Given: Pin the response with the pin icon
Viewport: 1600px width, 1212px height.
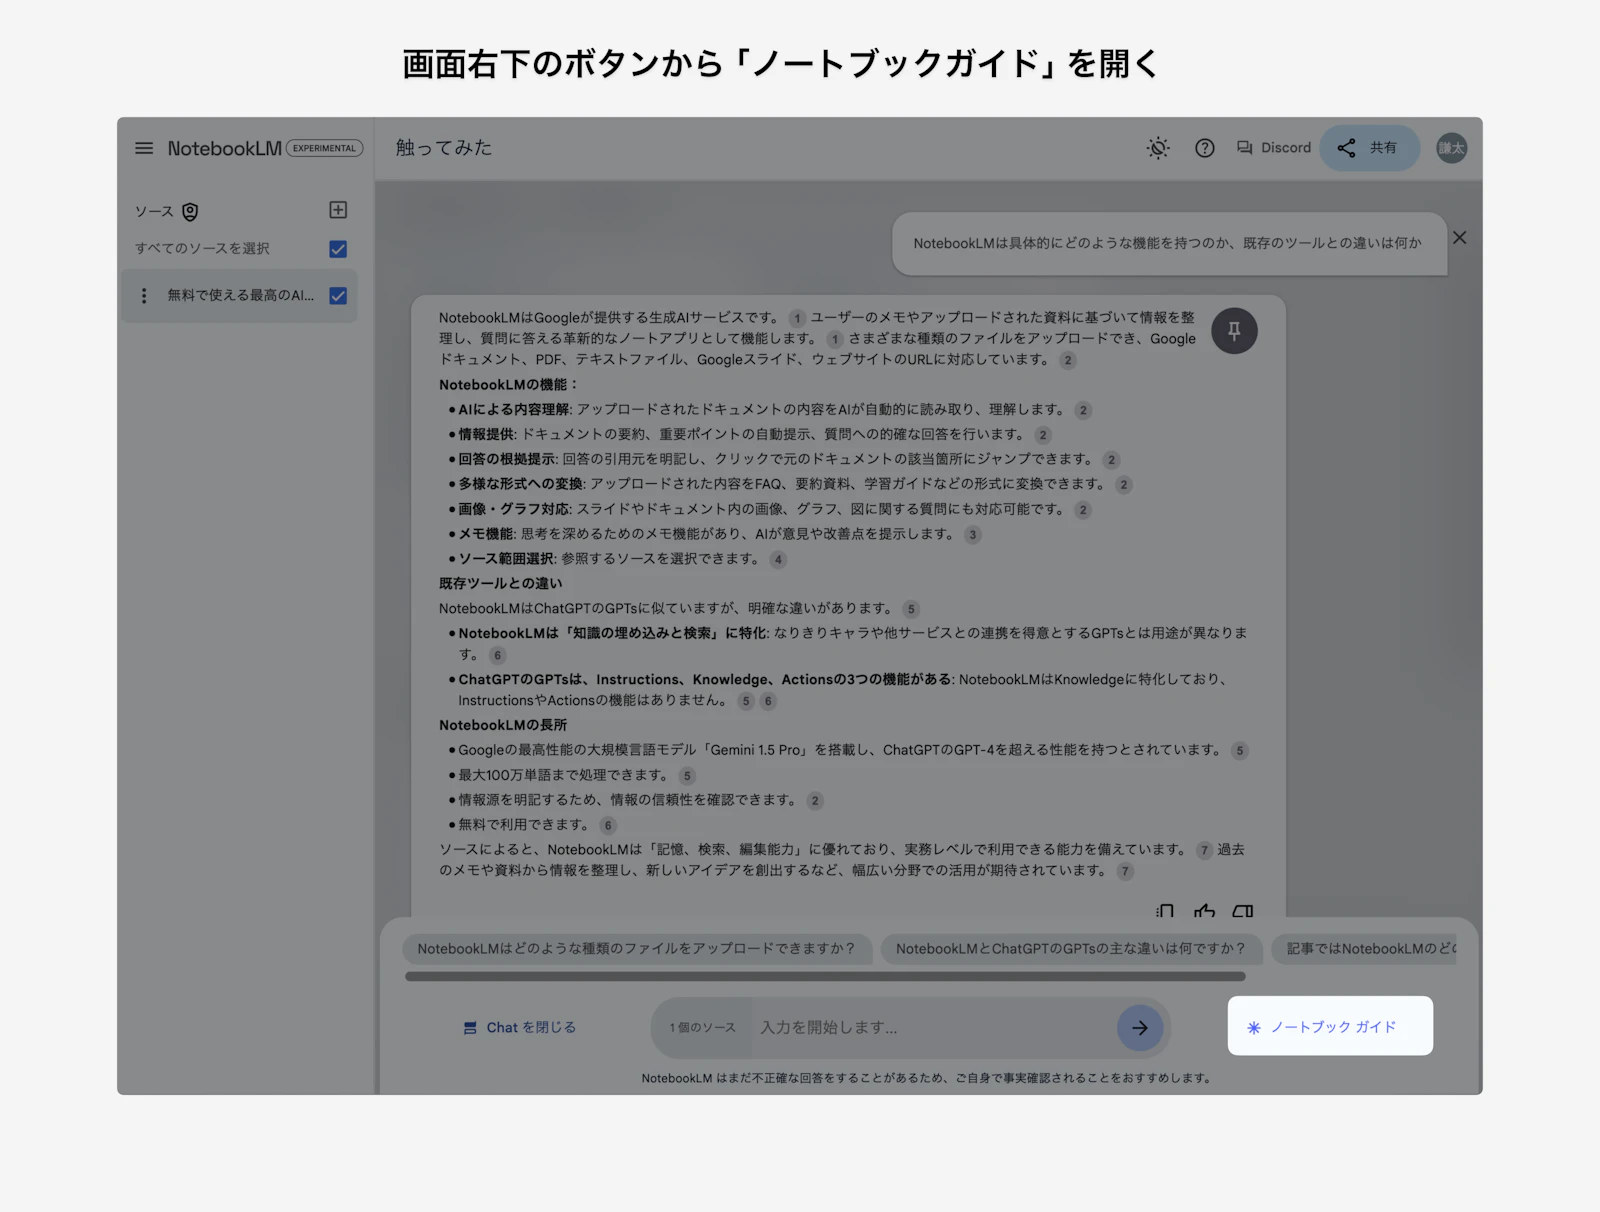Looking at the screenshot, I should [1234, 331].
